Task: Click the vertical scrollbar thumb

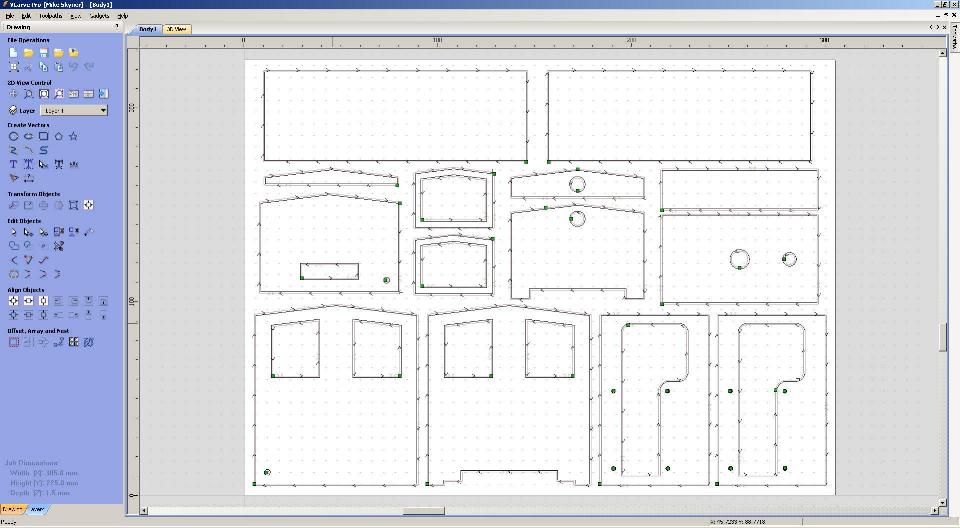Action: click(x=942, y=337)
